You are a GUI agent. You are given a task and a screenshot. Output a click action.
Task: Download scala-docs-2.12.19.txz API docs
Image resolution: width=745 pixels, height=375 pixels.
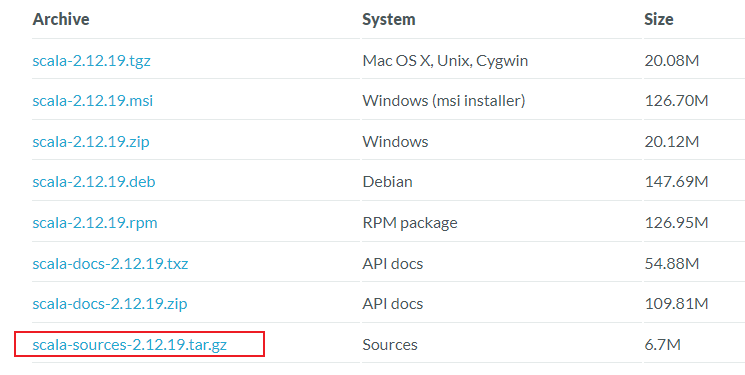click(x=110, y=263)
